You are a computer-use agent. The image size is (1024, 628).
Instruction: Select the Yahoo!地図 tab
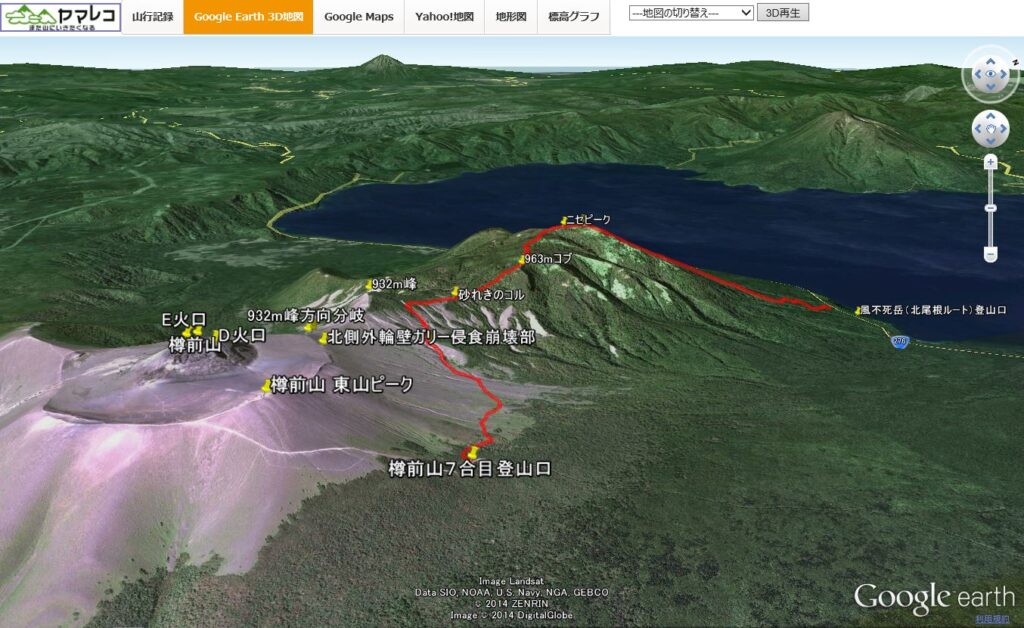click(x=444, y=17)
